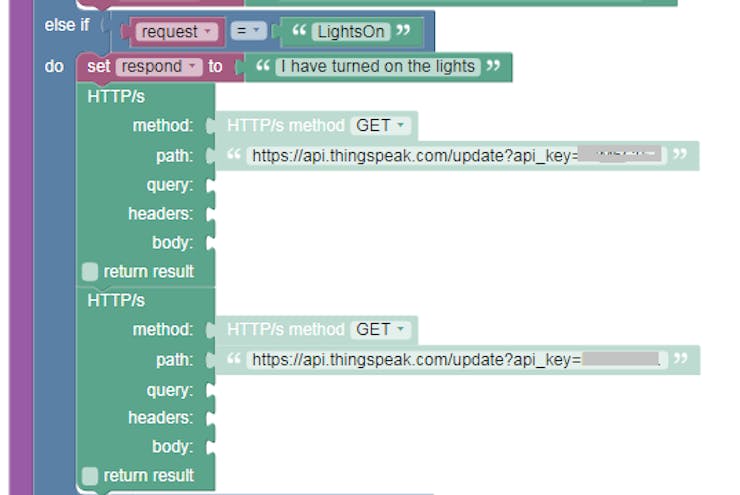Click the second block's body input socket
The image size is (740, 495).
click(211, 447)
